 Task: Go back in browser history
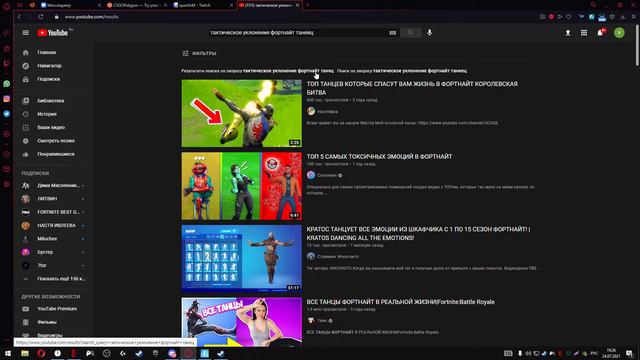coord(19,17)
